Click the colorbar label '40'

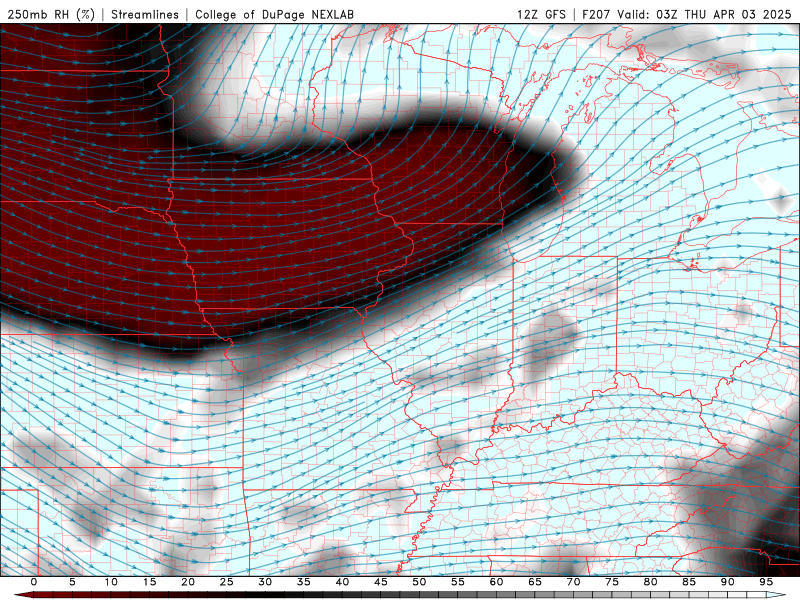pos(342,582)
